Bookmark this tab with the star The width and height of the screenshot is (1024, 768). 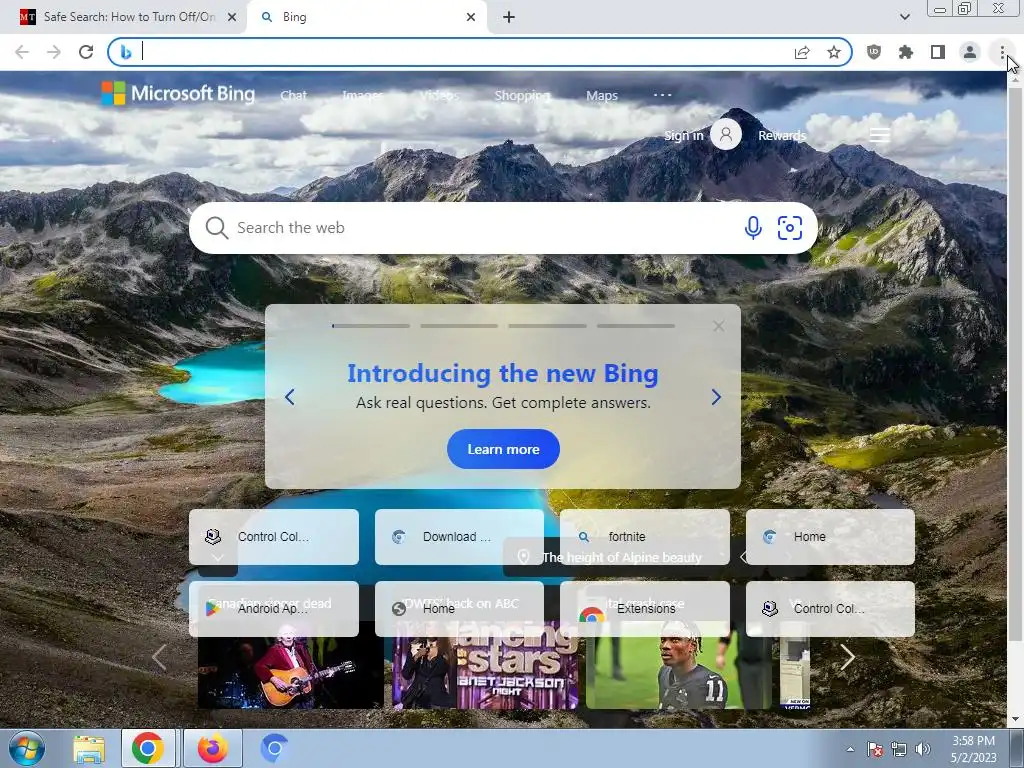point(834,52)
